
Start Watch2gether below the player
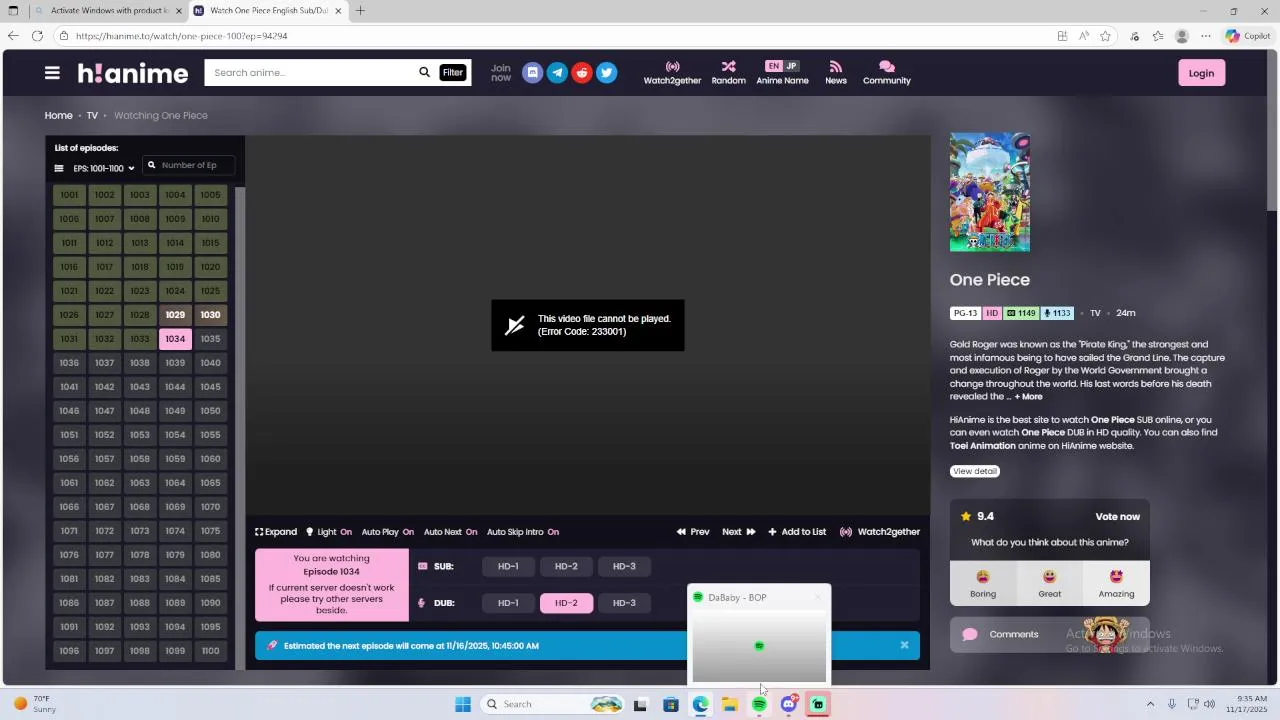[880, 532]
